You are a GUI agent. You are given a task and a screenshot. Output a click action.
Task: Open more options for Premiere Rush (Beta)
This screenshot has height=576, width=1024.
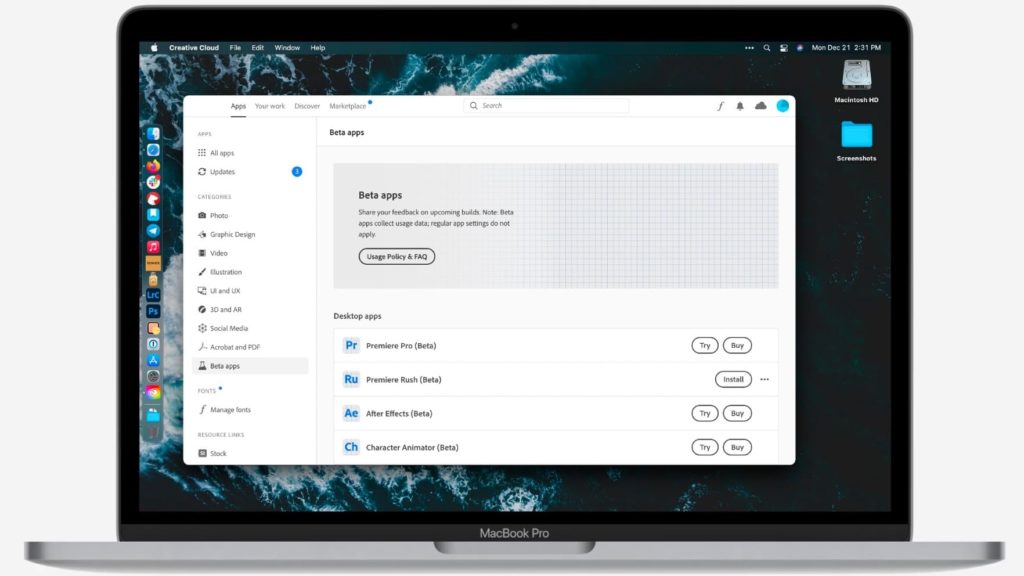pos(765,379)
